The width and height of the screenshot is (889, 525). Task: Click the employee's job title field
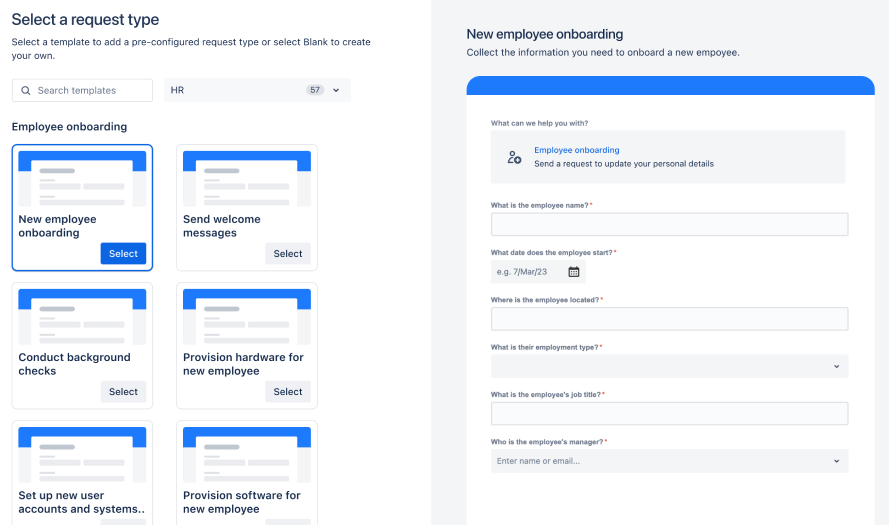[669, 414]
